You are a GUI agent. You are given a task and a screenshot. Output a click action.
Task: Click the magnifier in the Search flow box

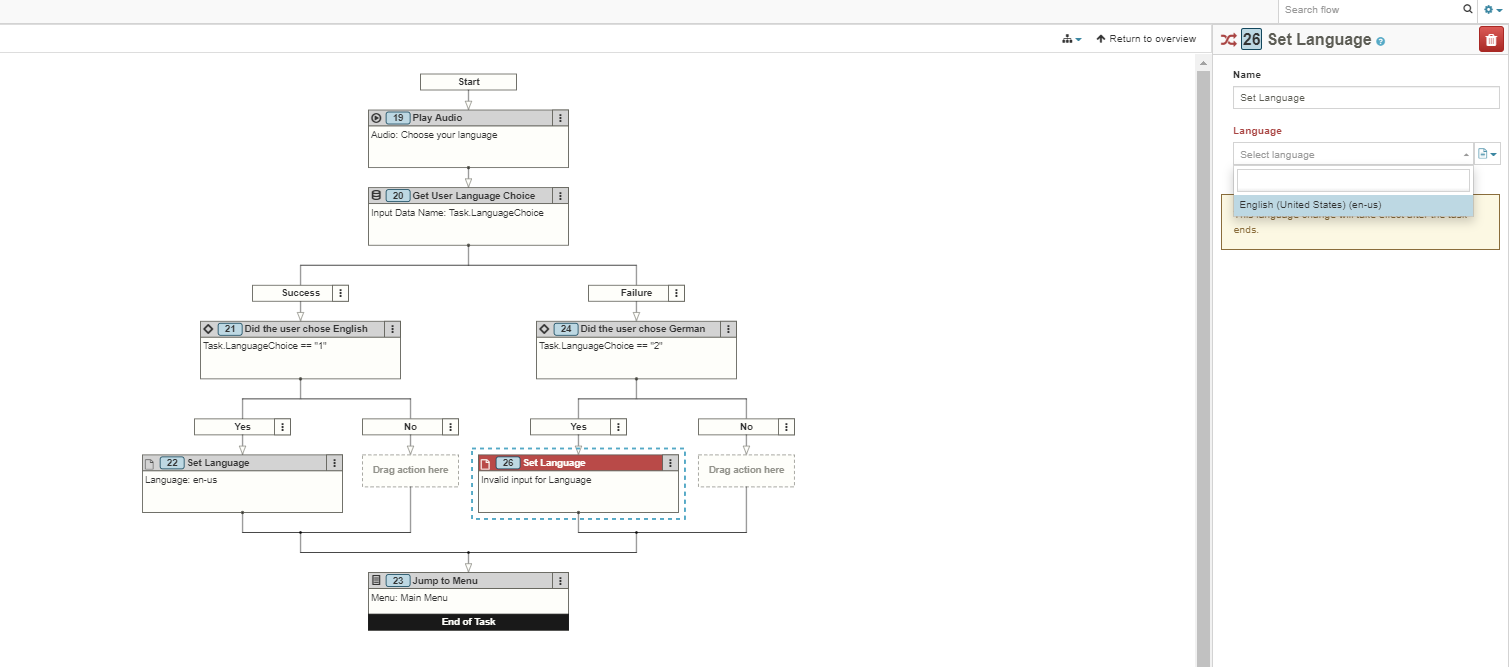tap(1466, 9)
